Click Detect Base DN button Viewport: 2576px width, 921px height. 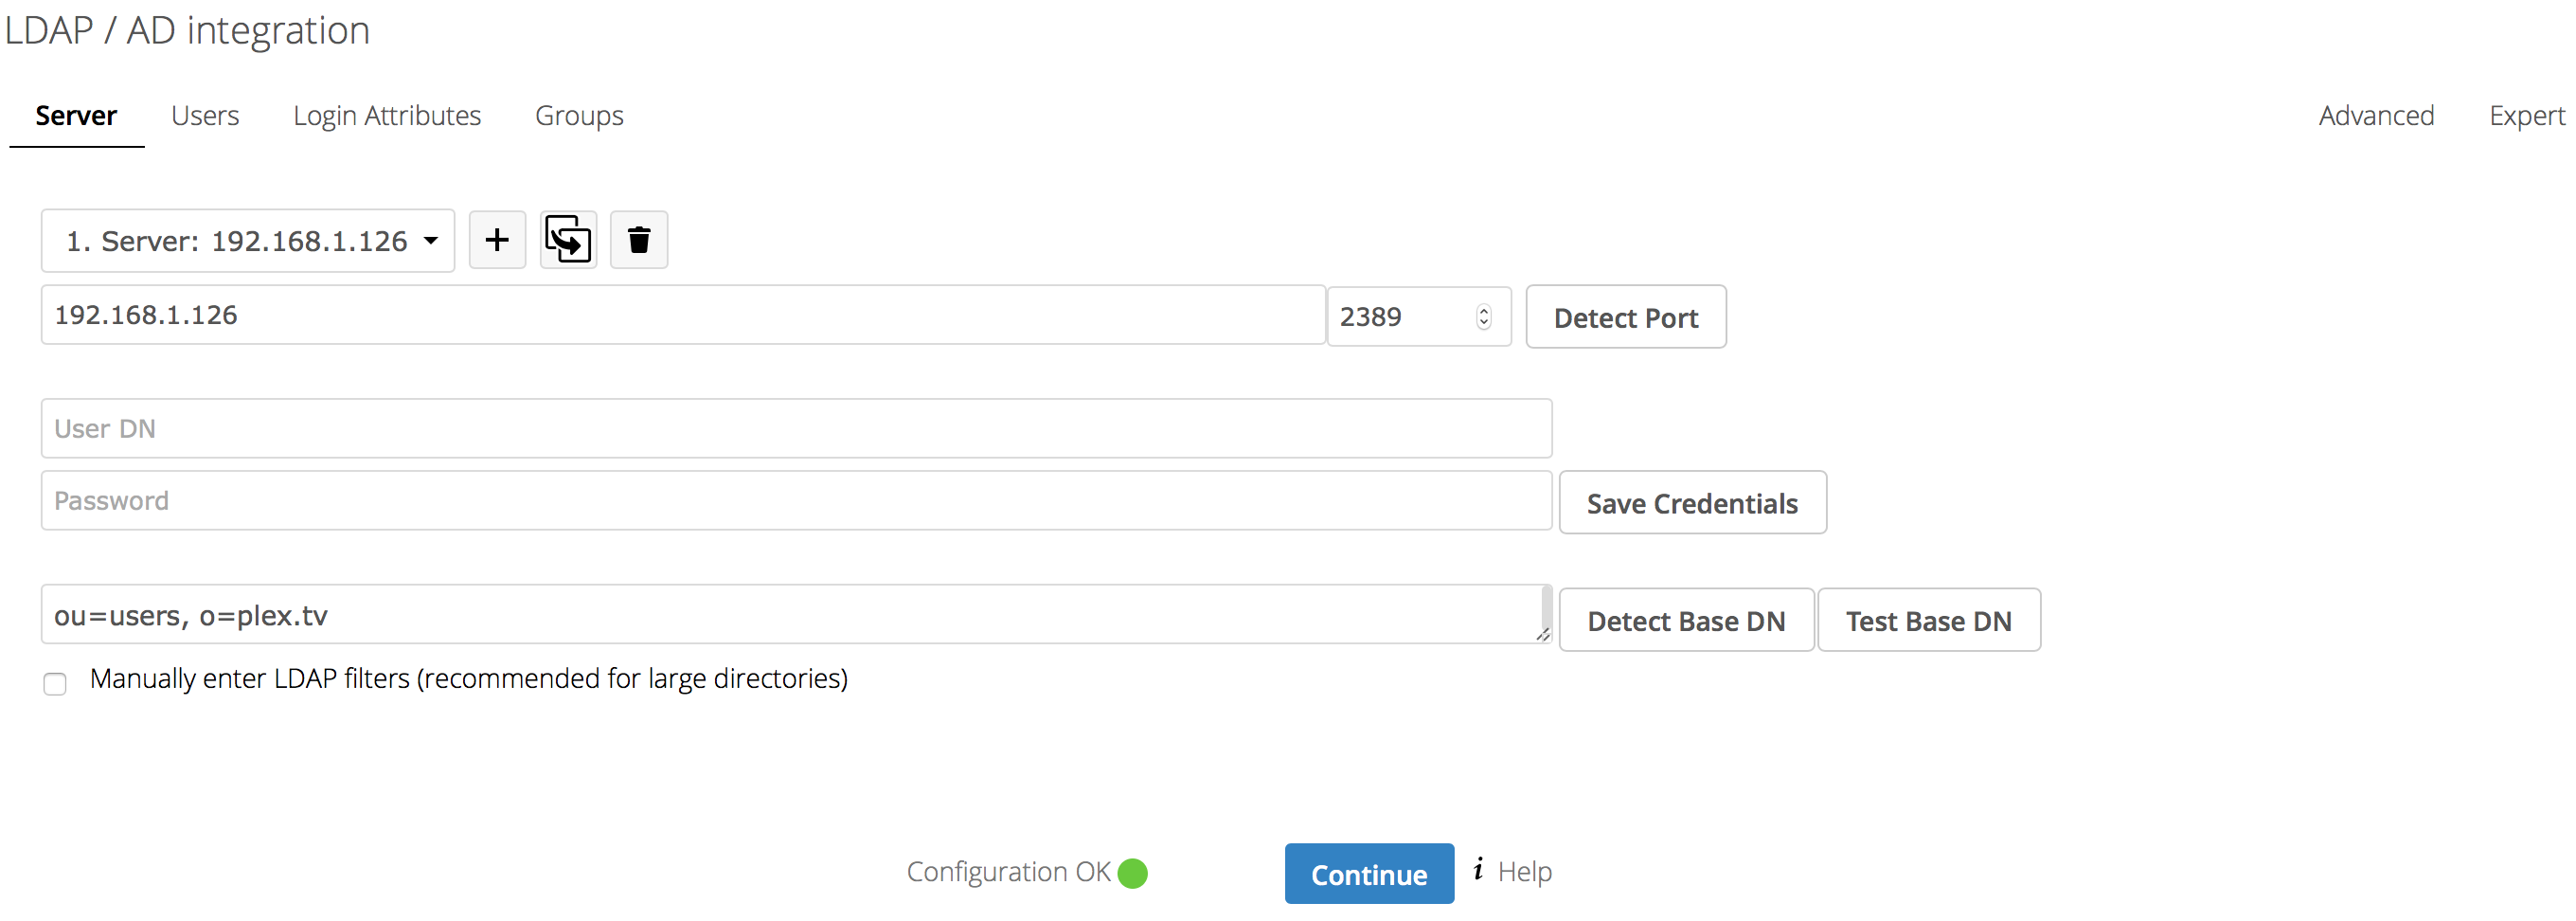coord(1686,621)
